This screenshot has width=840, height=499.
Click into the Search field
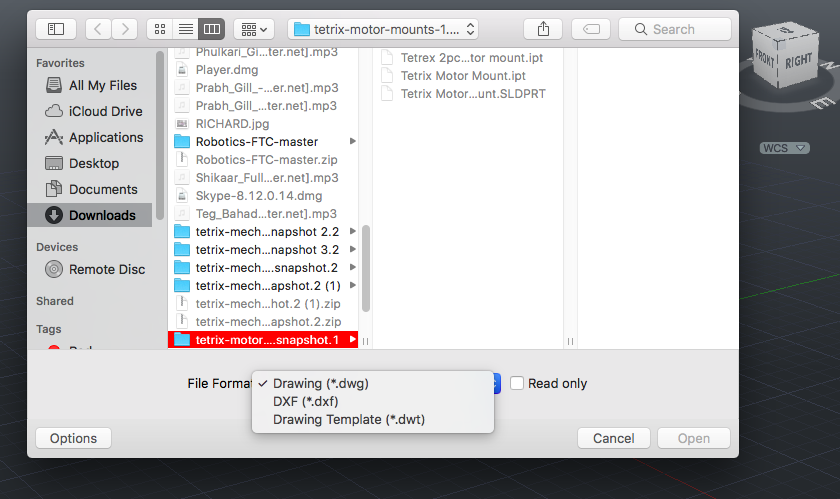tap(675, 29)
